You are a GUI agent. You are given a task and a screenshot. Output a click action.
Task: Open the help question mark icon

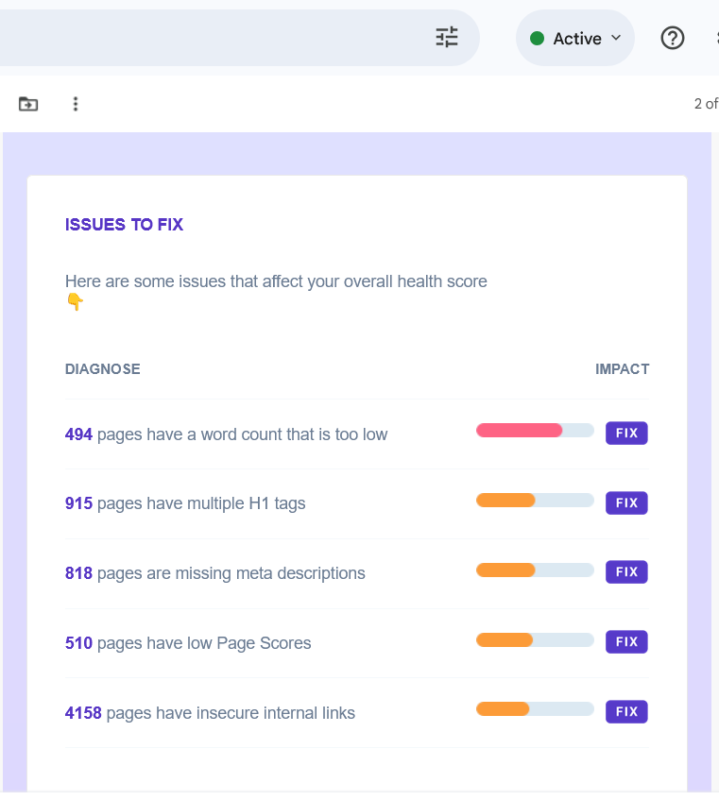tap(672, 38)
